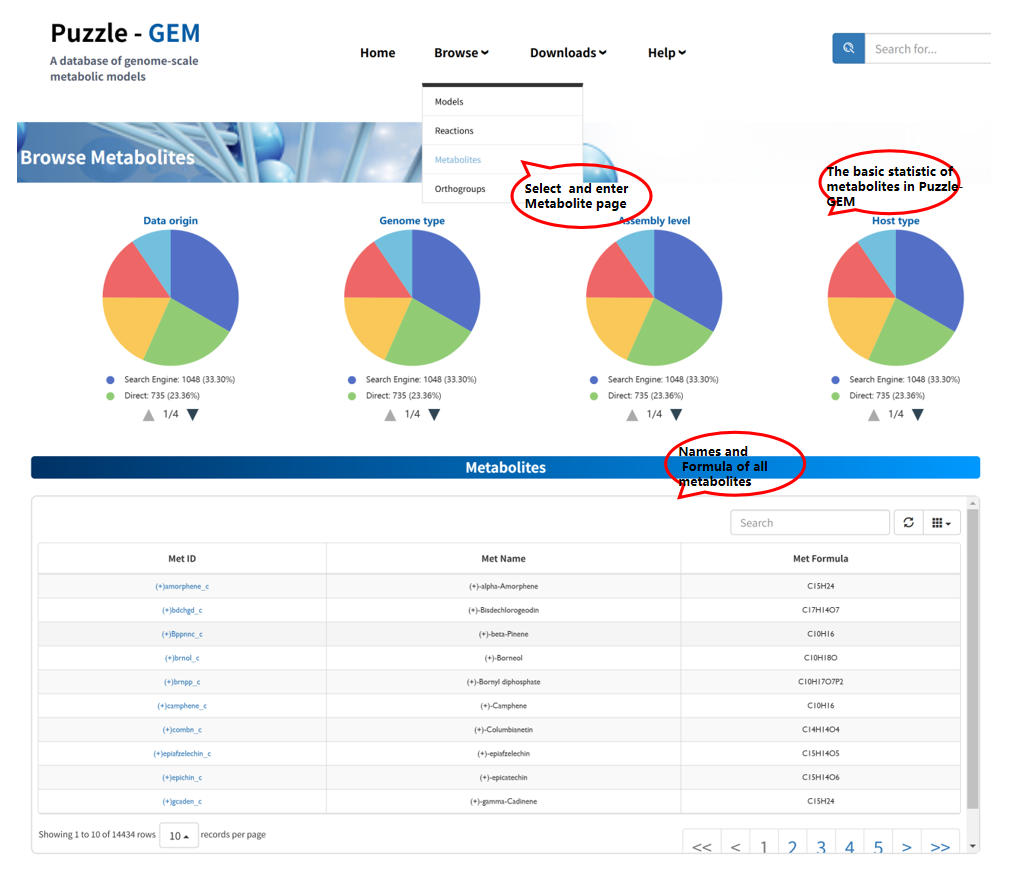Open the records per page dropdown

pyautogui.click(x=179, y=835)
